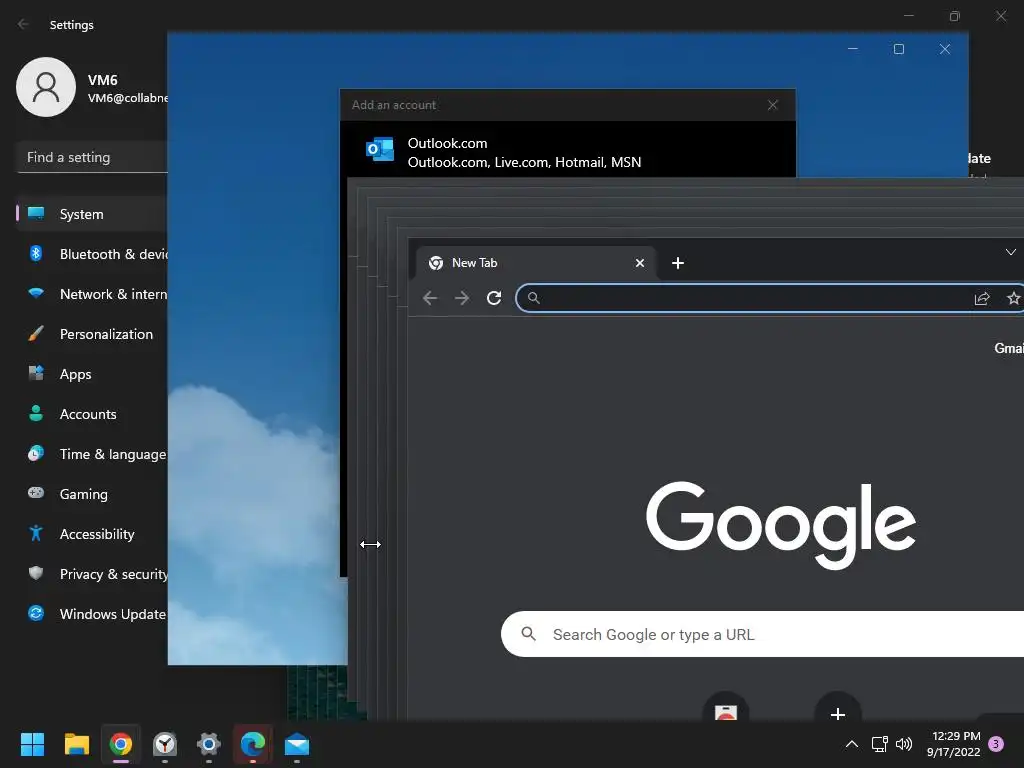
Task: Select Windows Update in Settings
Action: click(93, 614)
